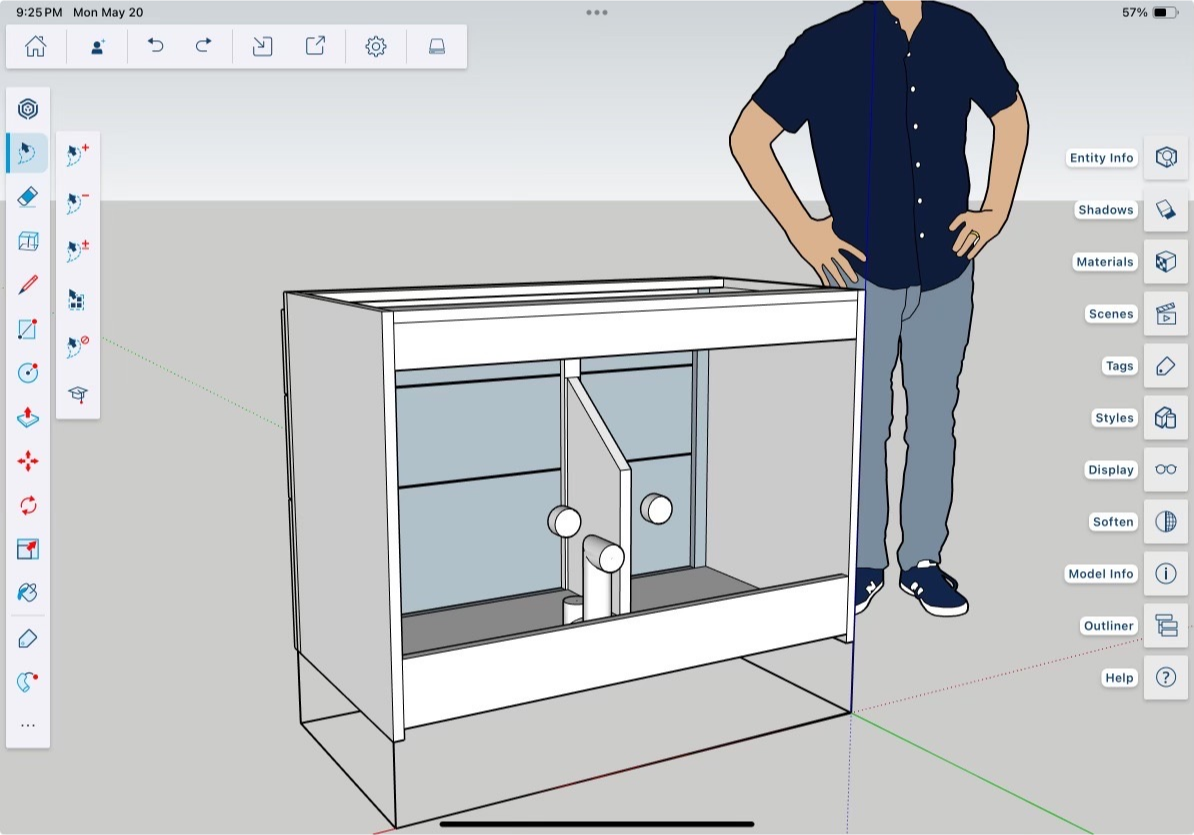Pick the Line pencil tool
The width and height of the screenshot is (1194, 835).
[x=28, y=284]
